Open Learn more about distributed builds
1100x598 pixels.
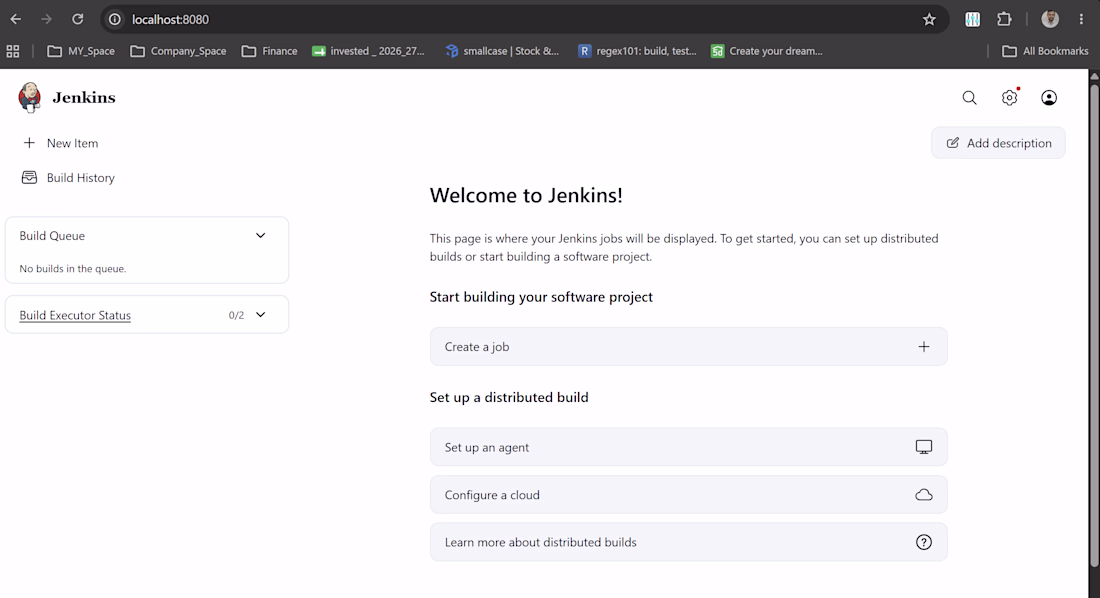tap(688, 542)
